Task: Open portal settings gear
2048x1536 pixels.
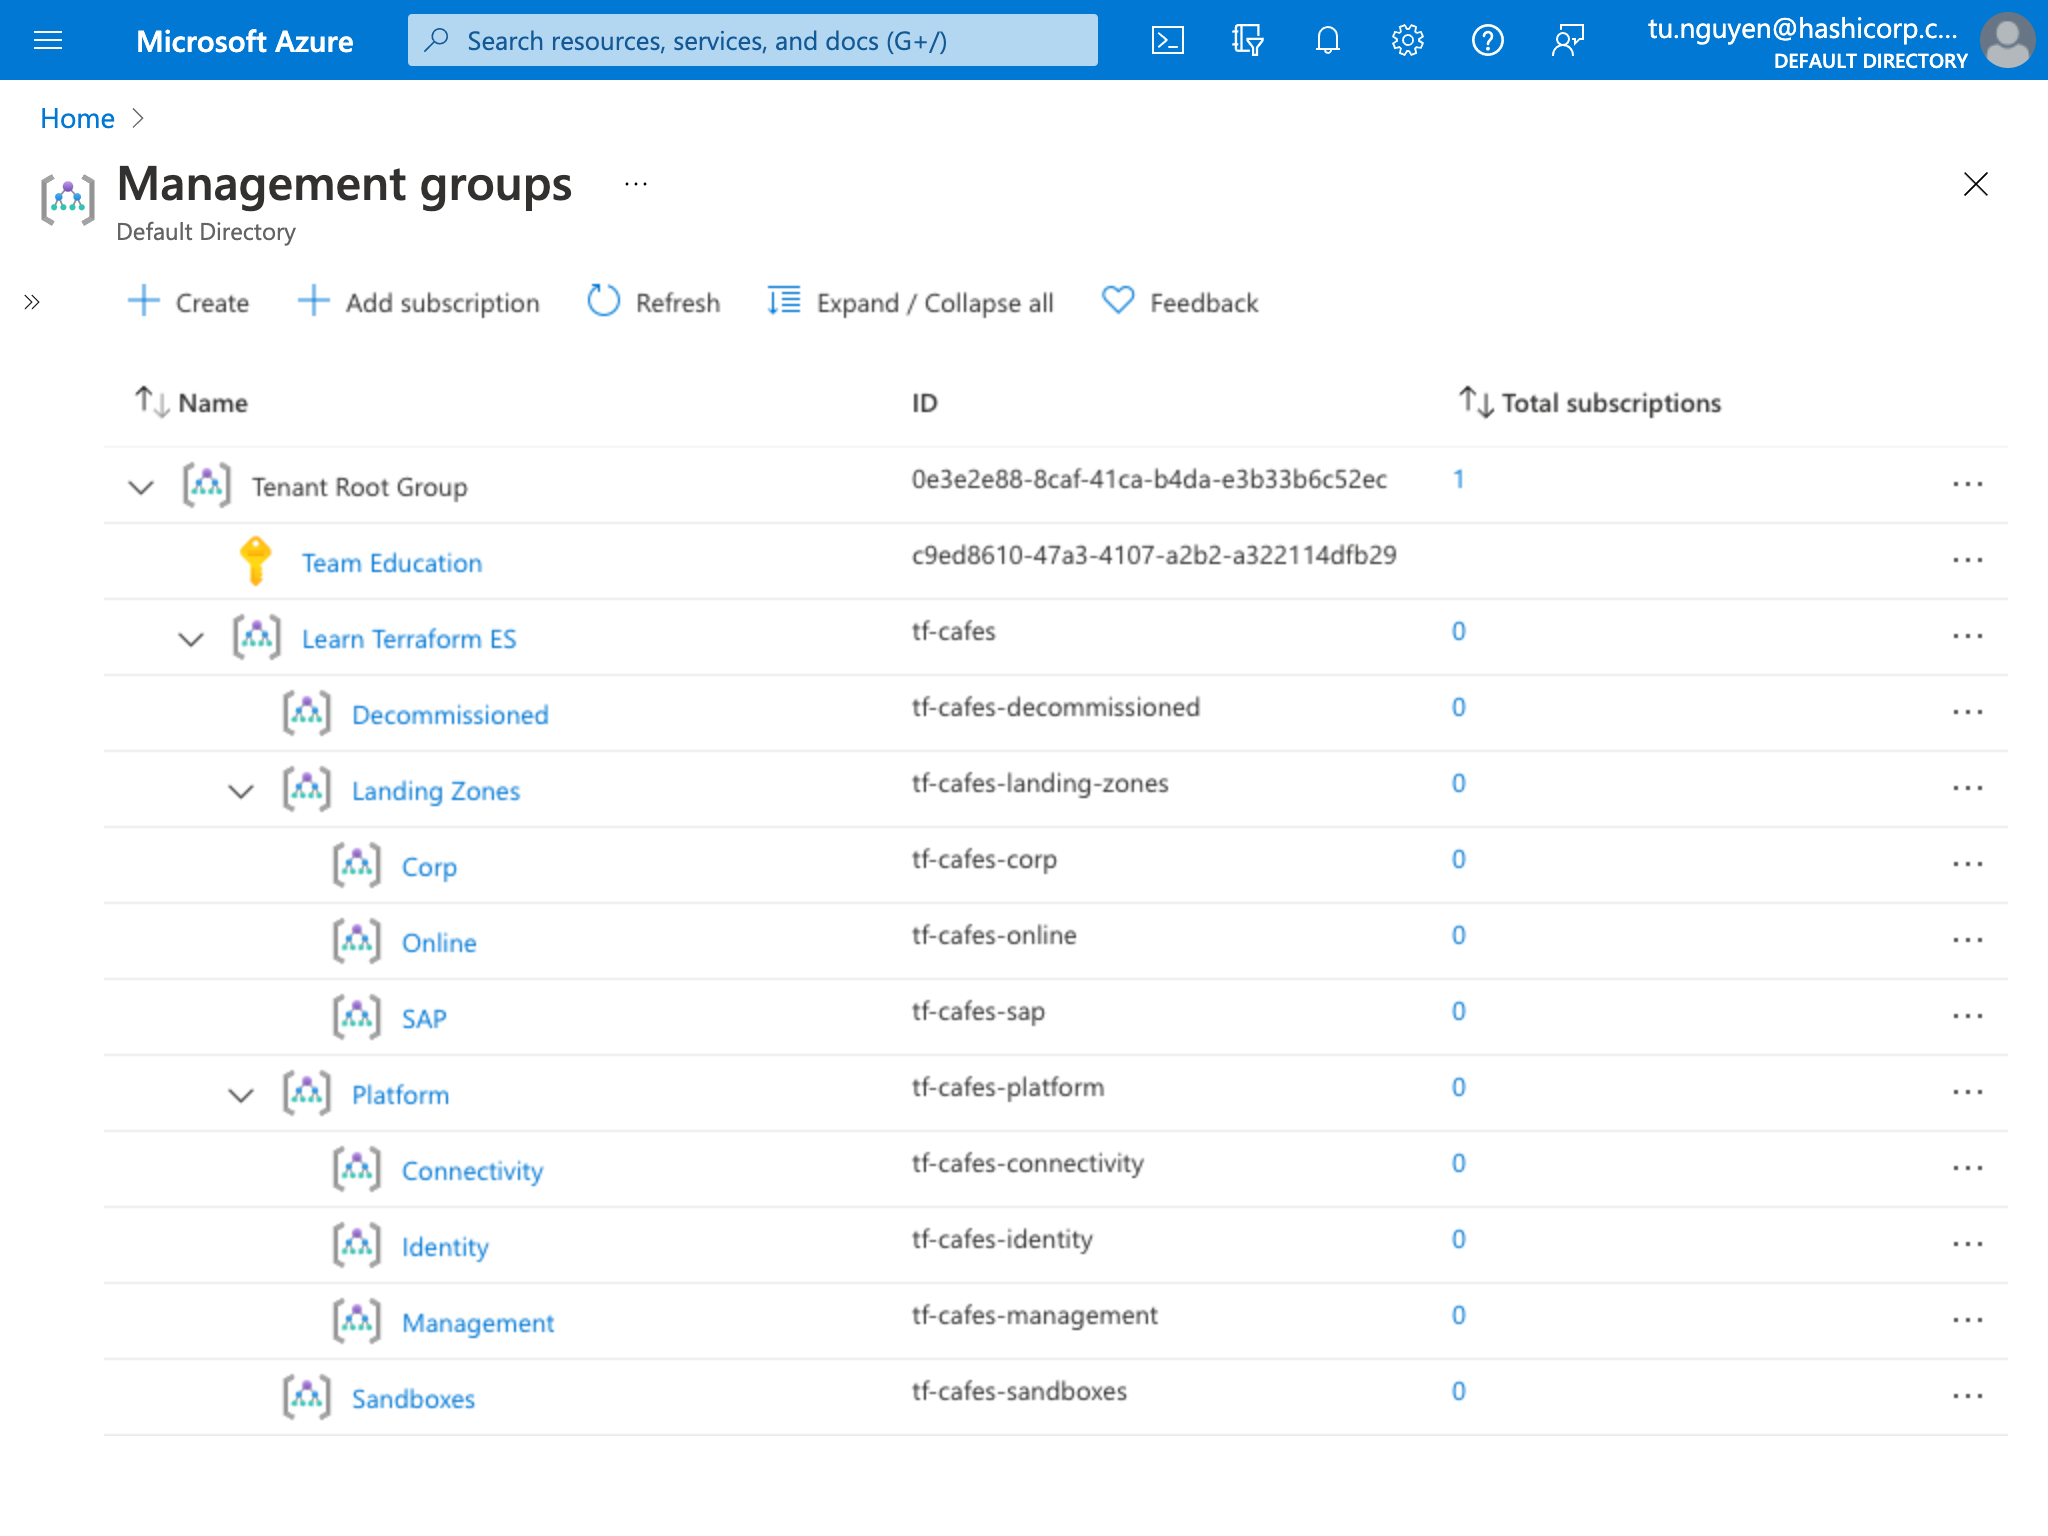Action: [1408, 40]
